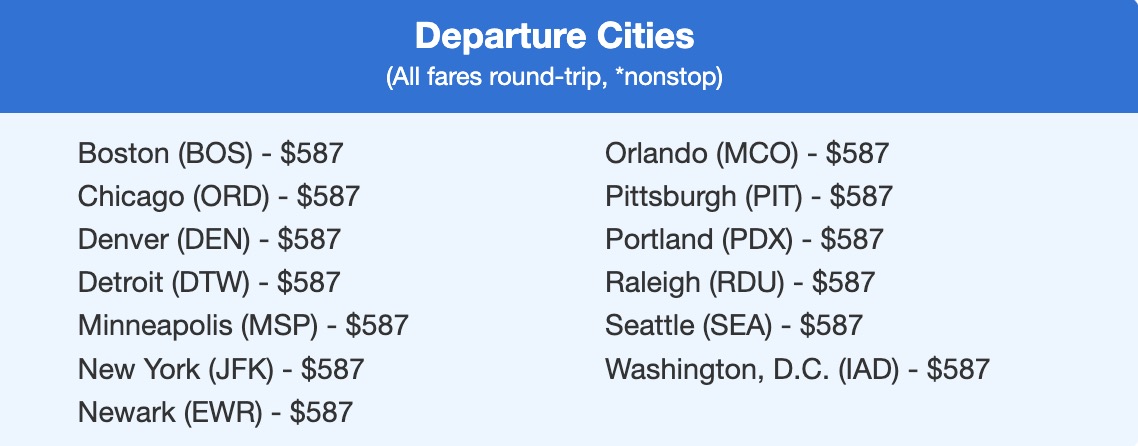Click the $587 price next to Newark

pos(321,412)
